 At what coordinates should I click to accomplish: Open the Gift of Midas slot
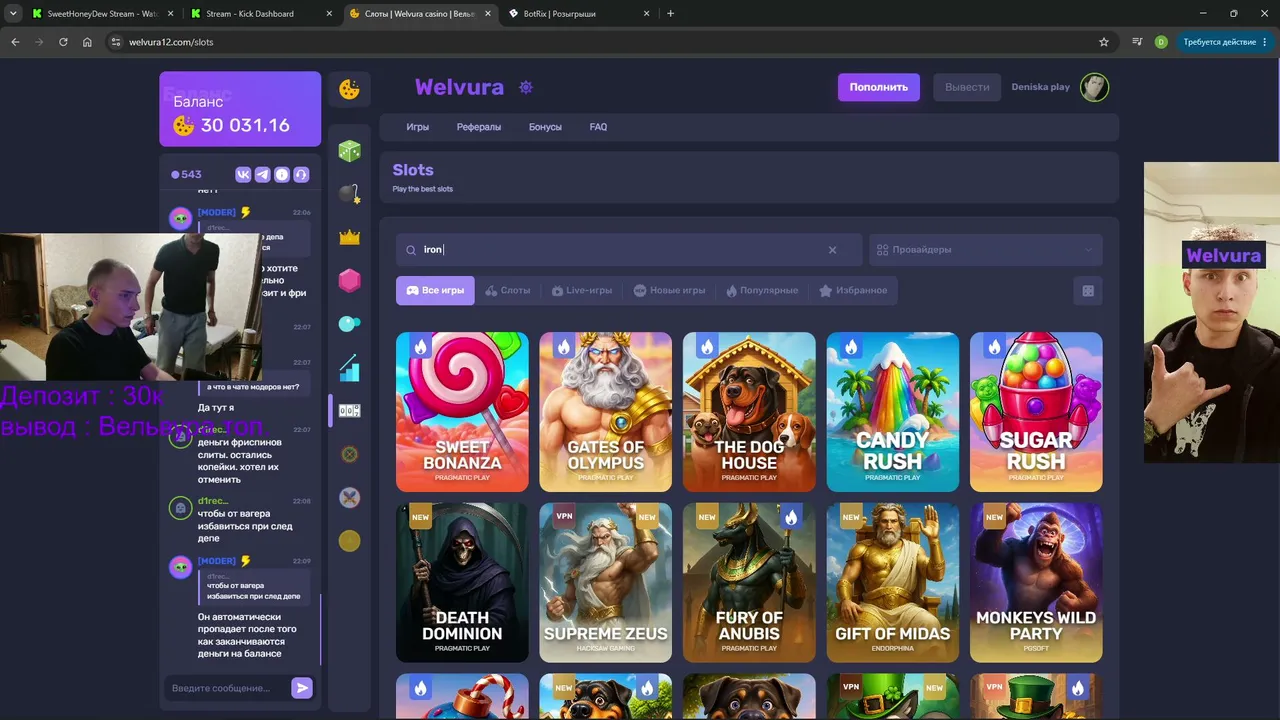(893, 582)
